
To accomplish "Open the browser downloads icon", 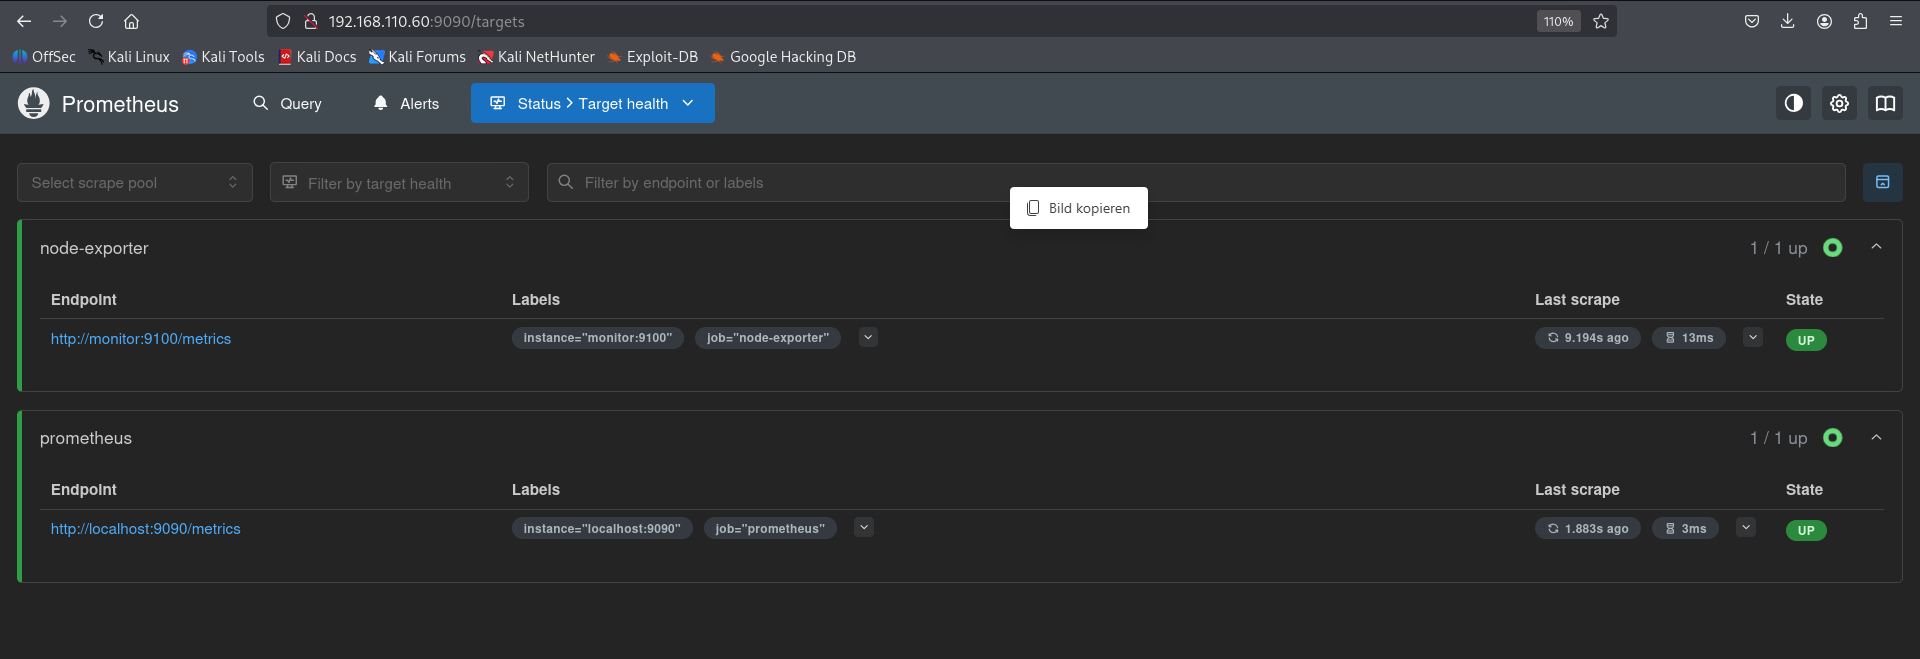I will pos(1787,21).
